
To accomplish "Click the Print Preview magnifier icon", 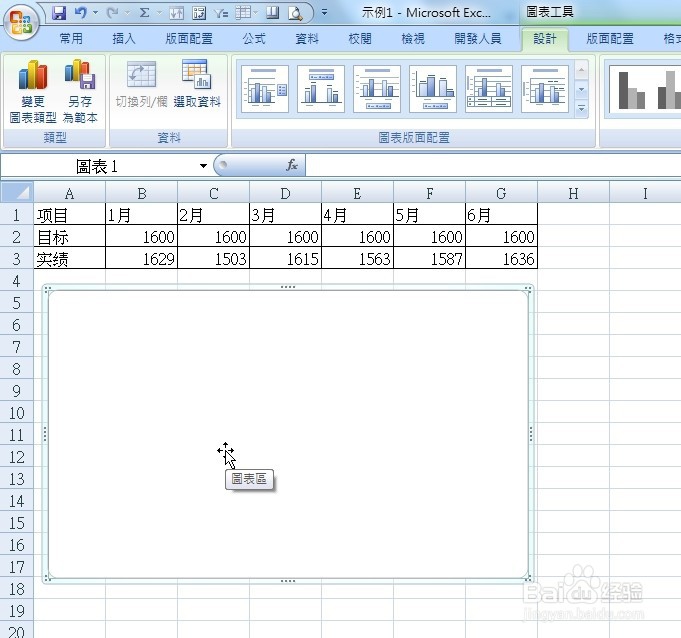I will coord(295,13).
